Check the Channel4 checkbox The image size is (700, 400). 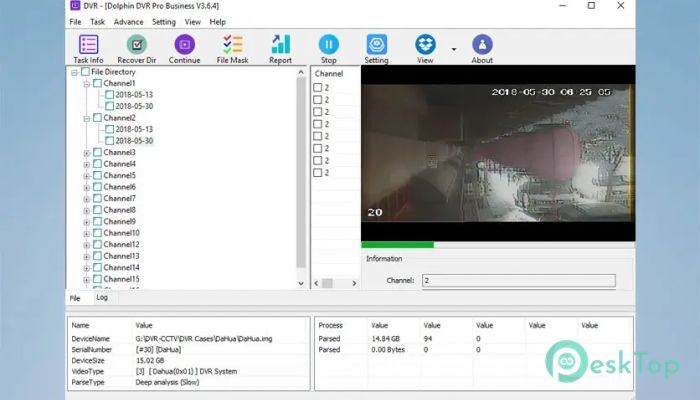coord(97,164)
